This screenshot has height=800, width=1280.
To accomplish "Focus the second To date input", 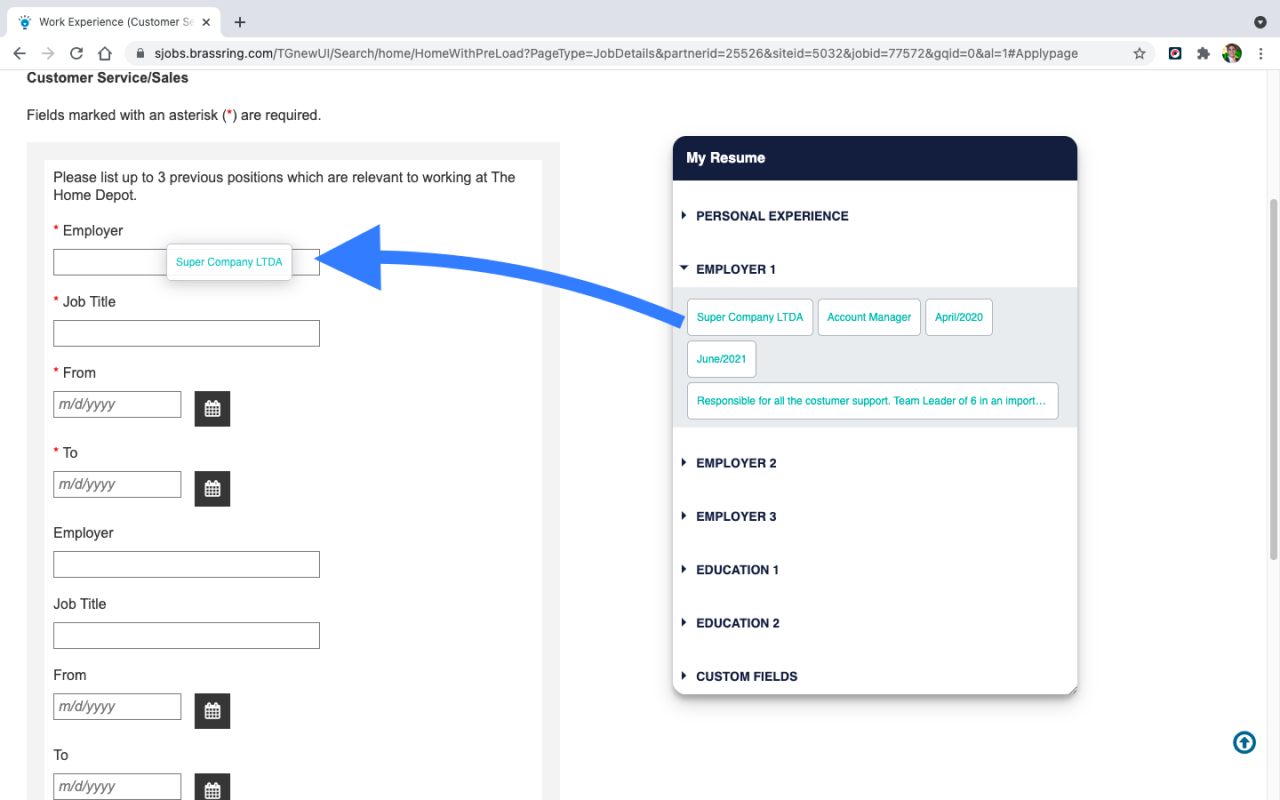I will (x=117, y=786).
